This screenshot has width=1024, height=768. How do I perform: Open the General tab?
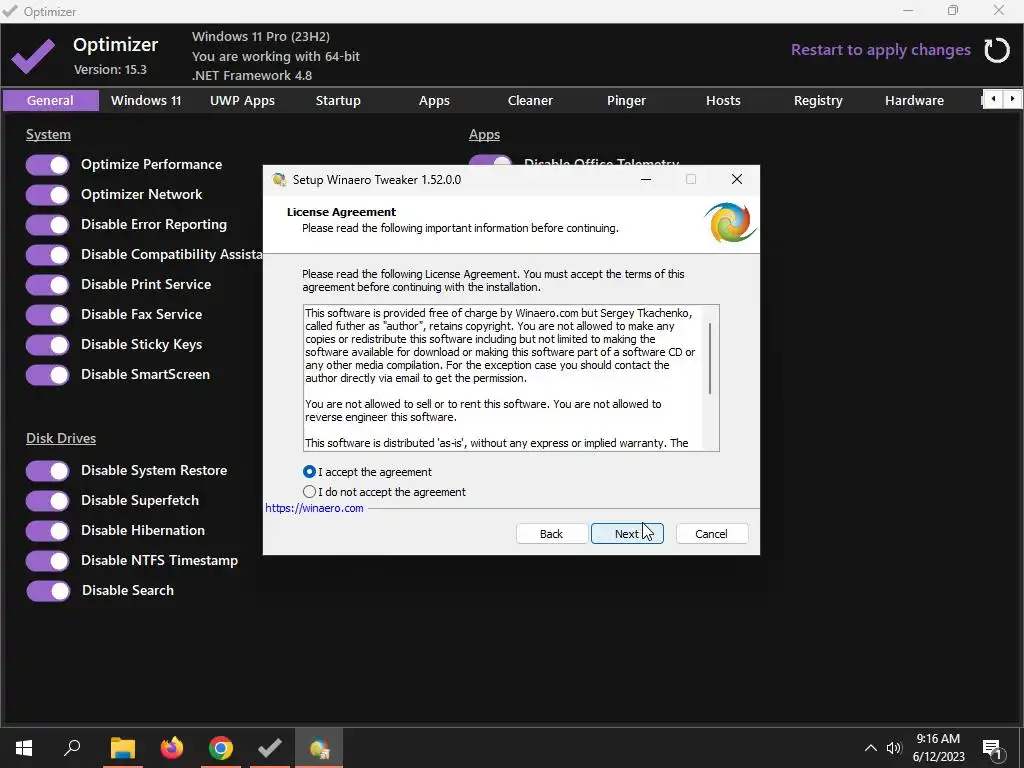pyautogui.click(x=50, y=101)
